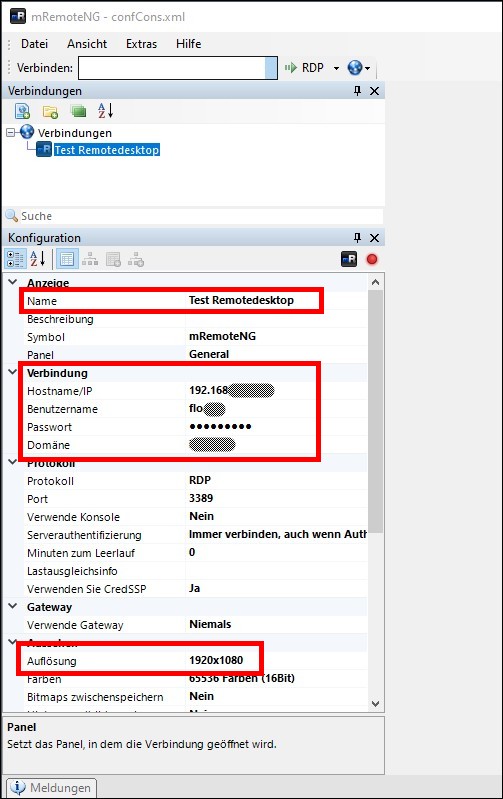Screen dimensions: 503x799
Task: Click the red host status icon
Action: tap(372, 259)
